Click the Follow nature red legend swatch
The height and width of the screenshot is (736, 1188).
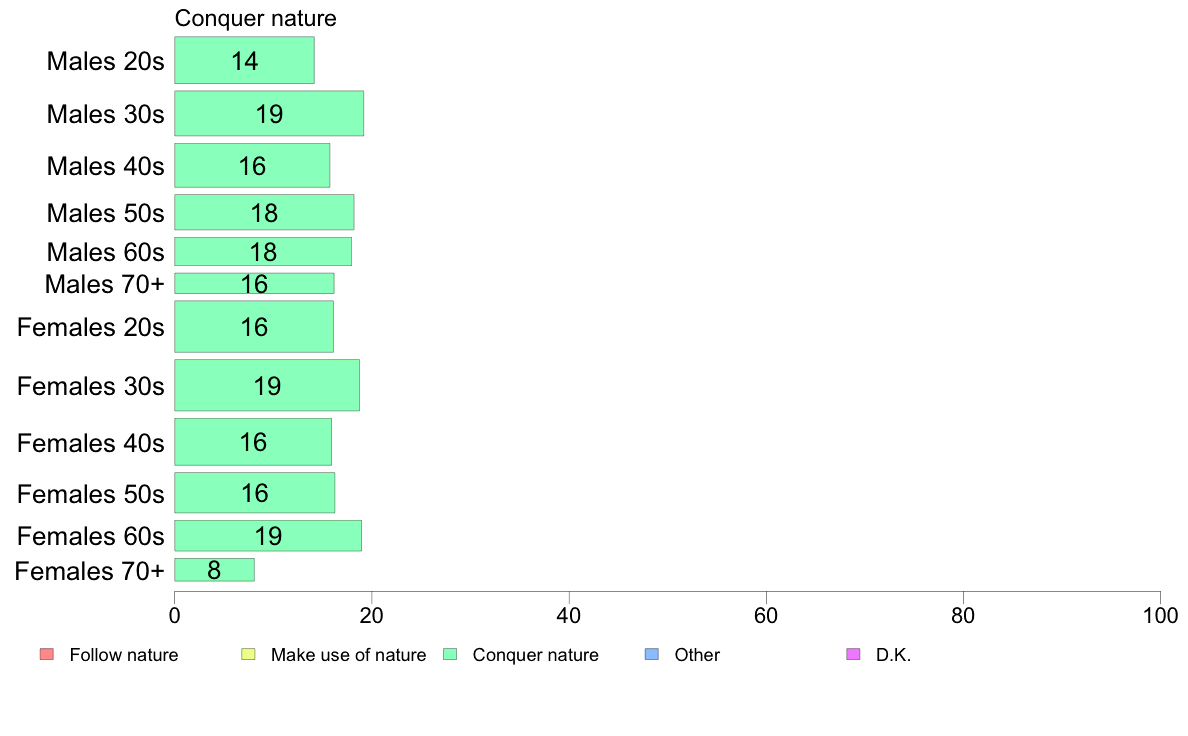point(47,654)
